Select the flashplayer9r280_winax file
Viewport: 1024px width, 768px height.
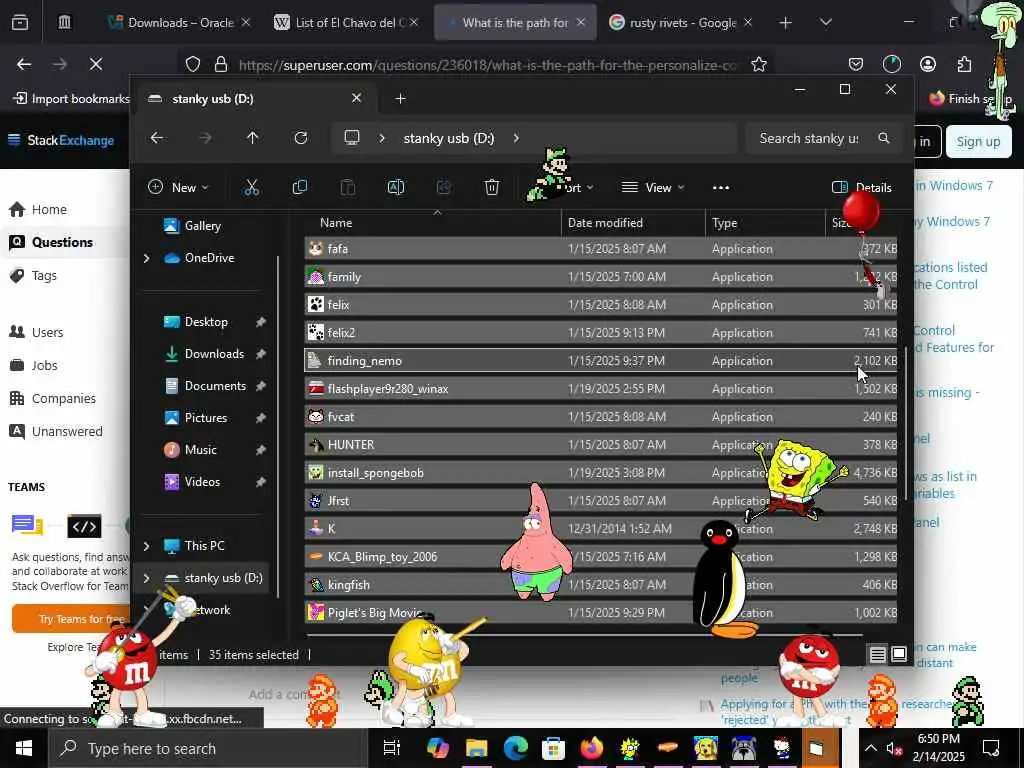coord(601,389)
